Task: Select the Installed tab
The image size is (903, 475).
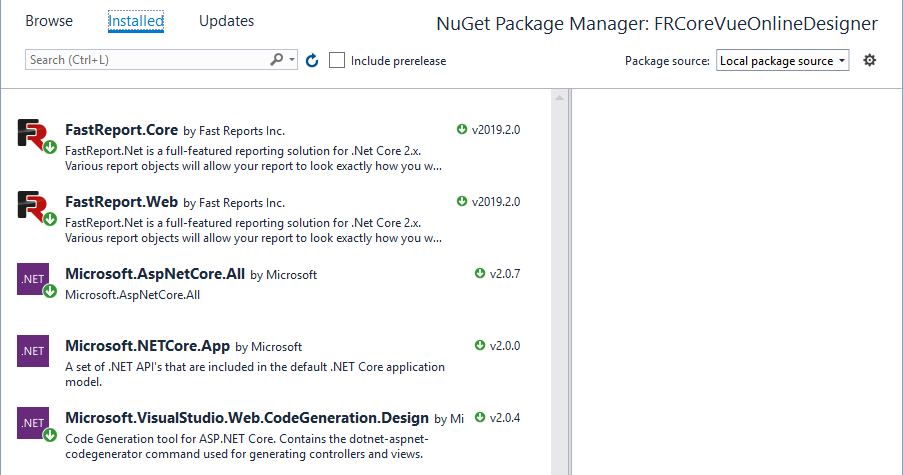Action: click(136, 21)
